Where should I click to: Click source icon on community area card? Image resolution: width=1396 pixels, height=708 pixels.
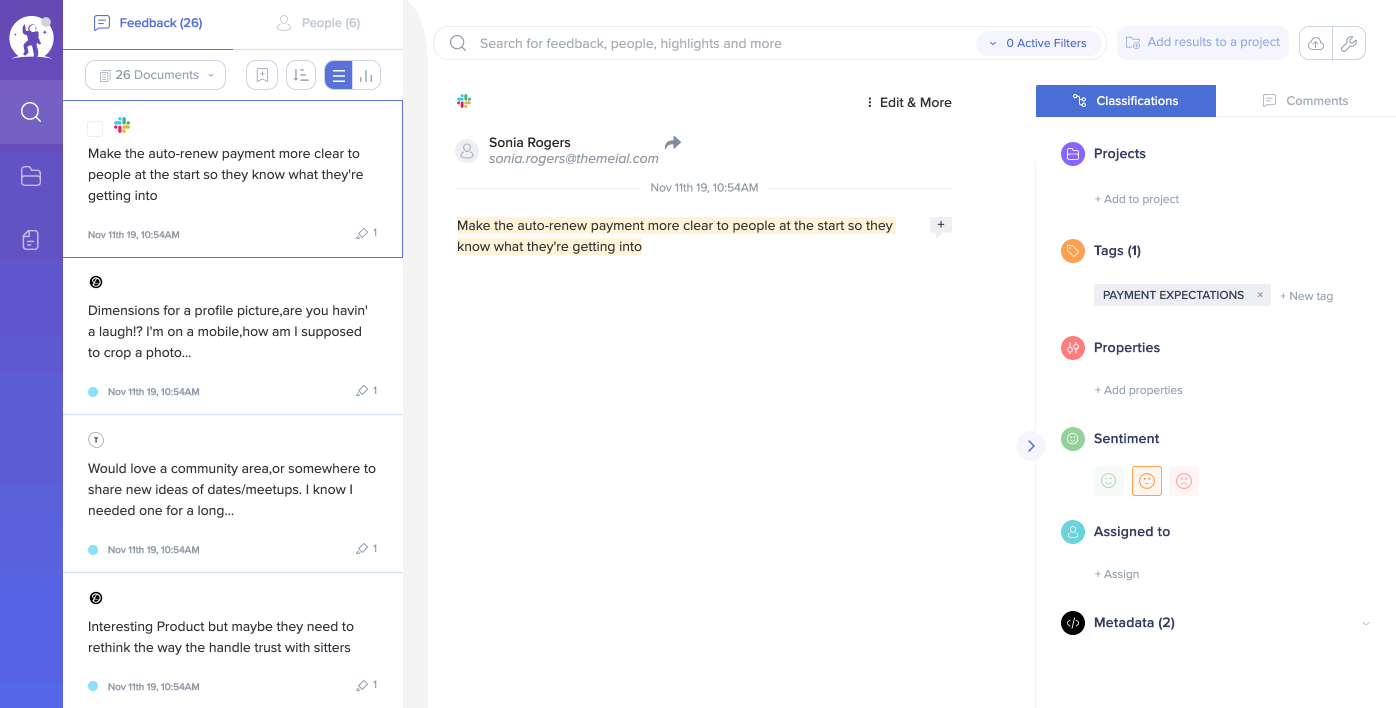pyautogui.click(x=96, y=440)
